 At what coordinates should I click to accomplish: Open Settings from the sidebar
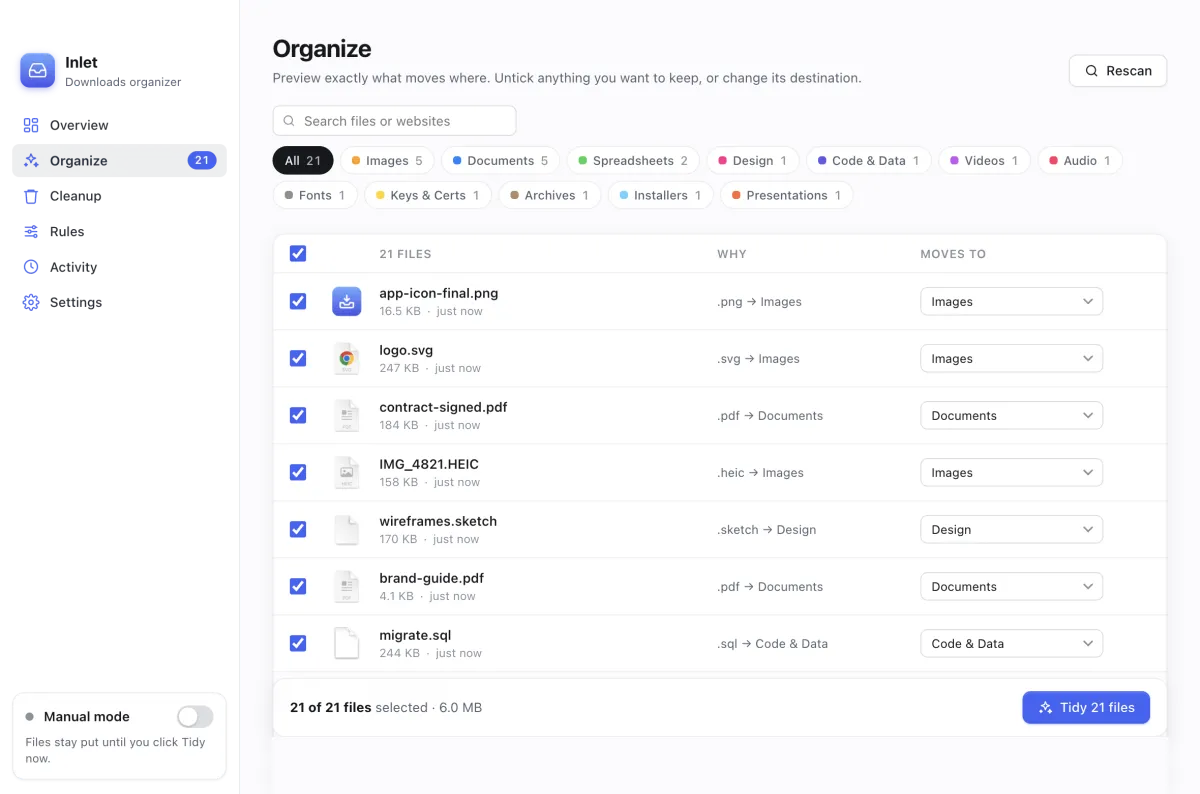[119, 302]
